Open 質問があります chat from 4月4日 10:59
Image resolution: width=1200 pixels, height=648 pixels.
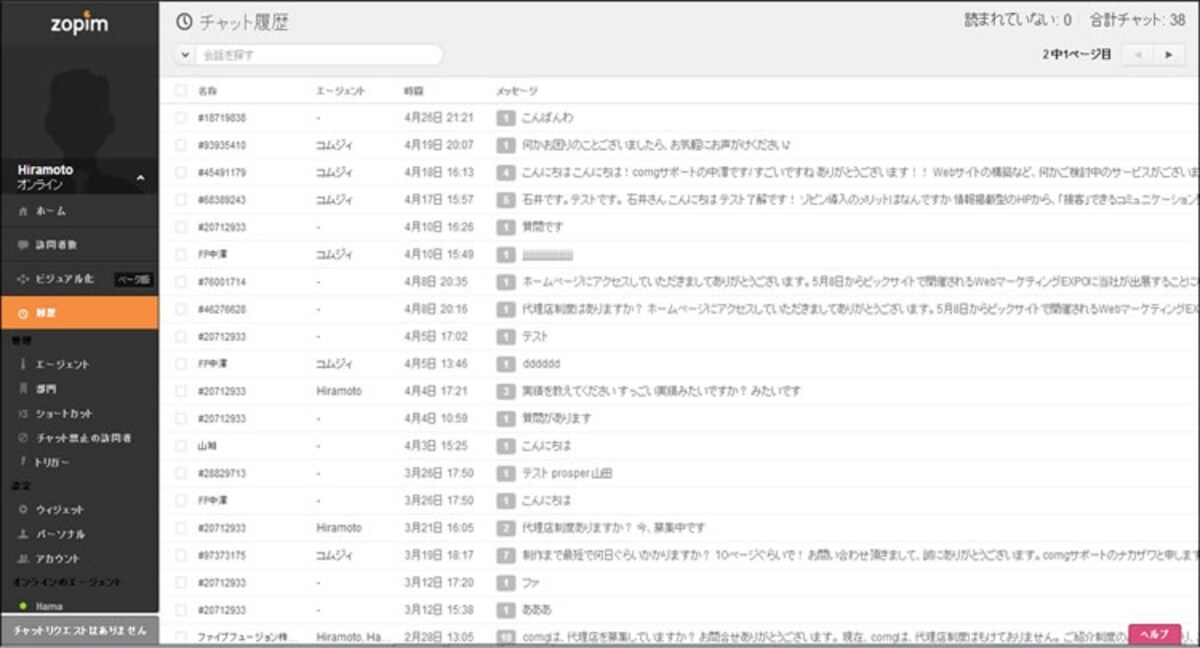pos(679,418)
